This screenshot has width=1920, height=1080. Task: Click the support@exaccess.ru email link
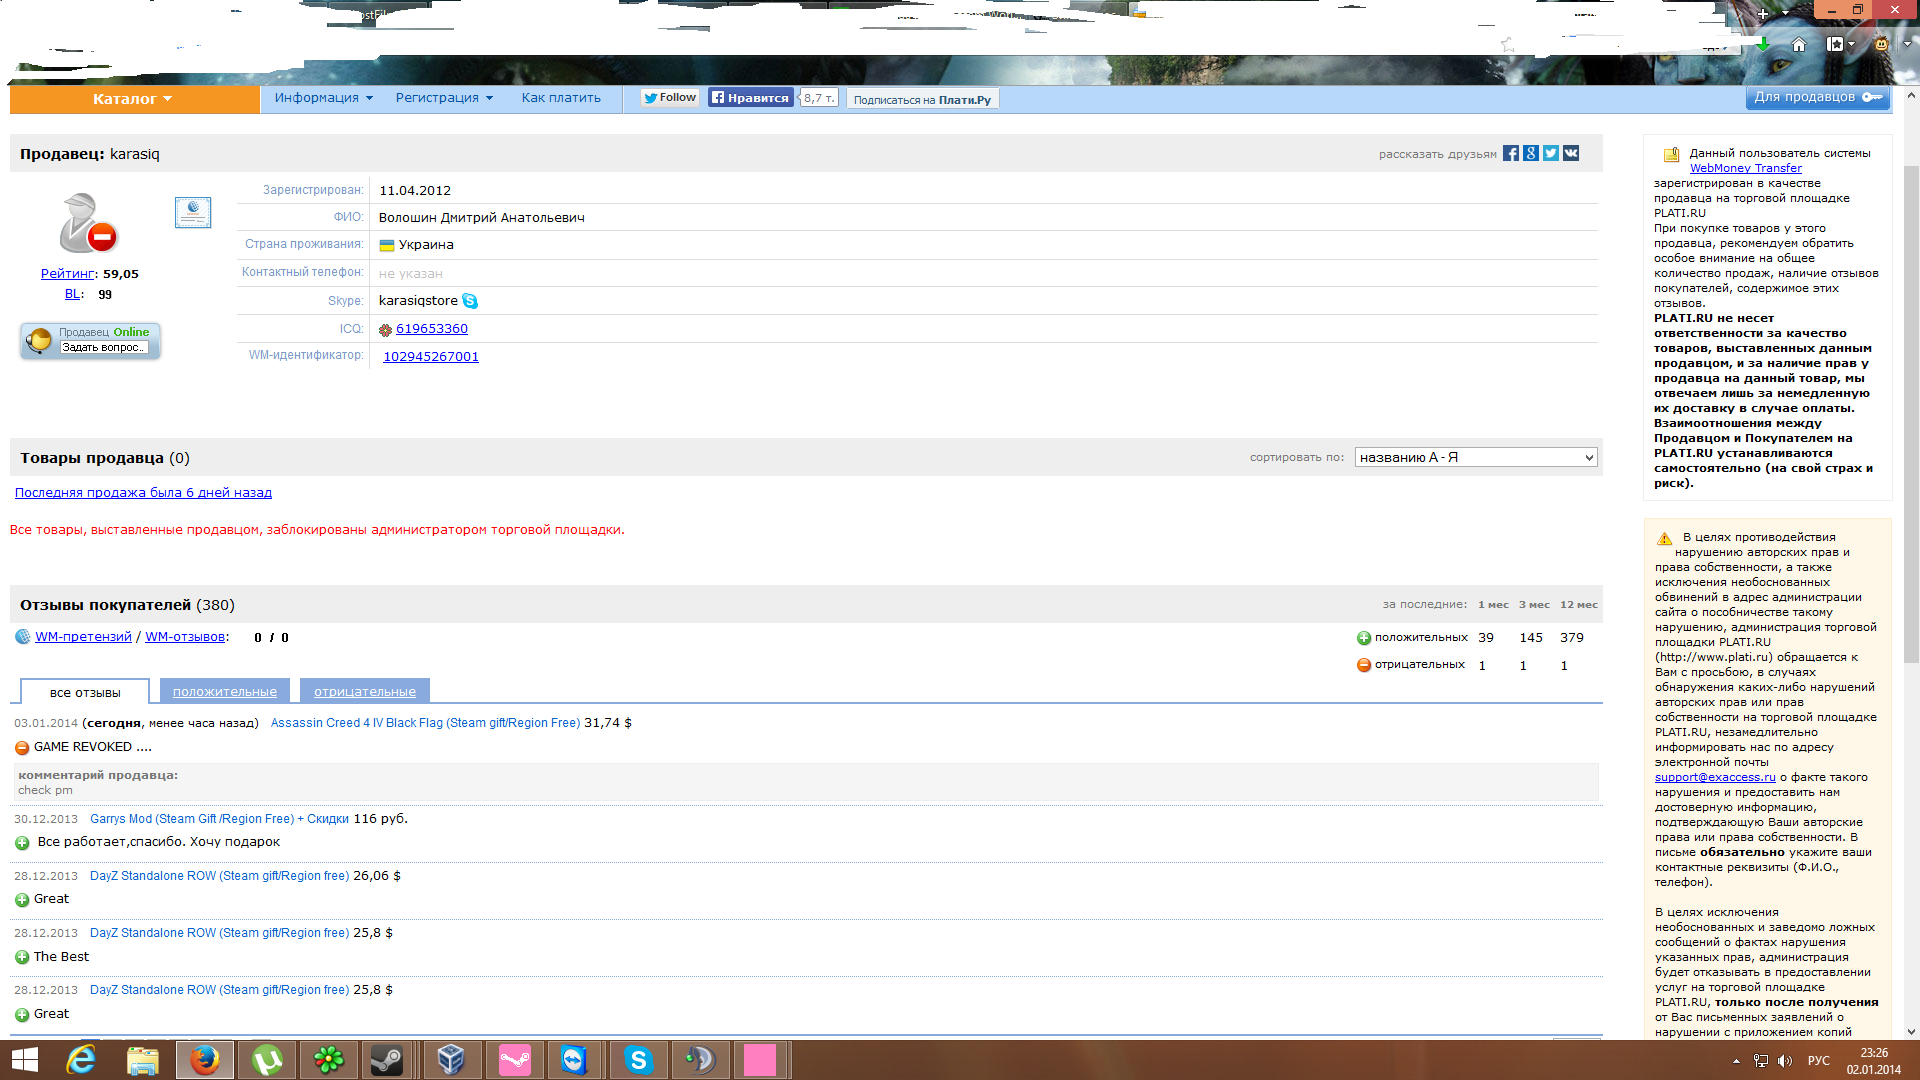[1715, 778]
